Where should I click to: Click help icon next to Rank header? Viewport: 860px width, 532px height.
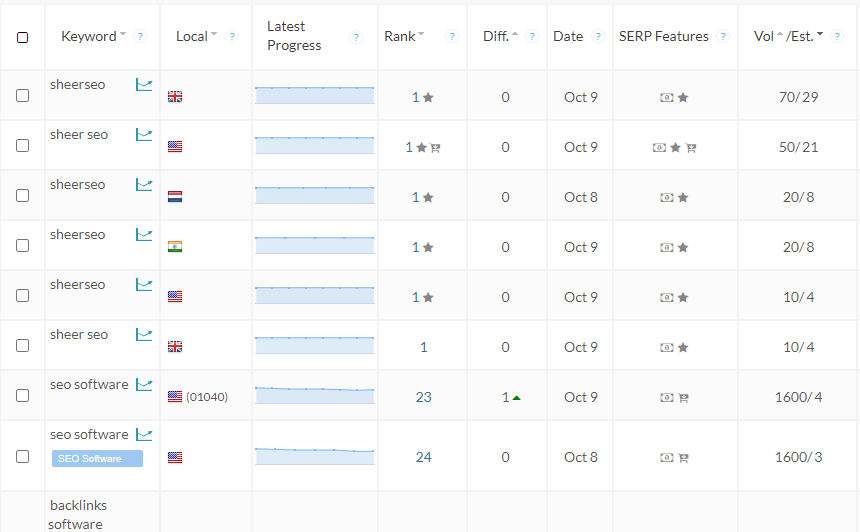(452, 36)
